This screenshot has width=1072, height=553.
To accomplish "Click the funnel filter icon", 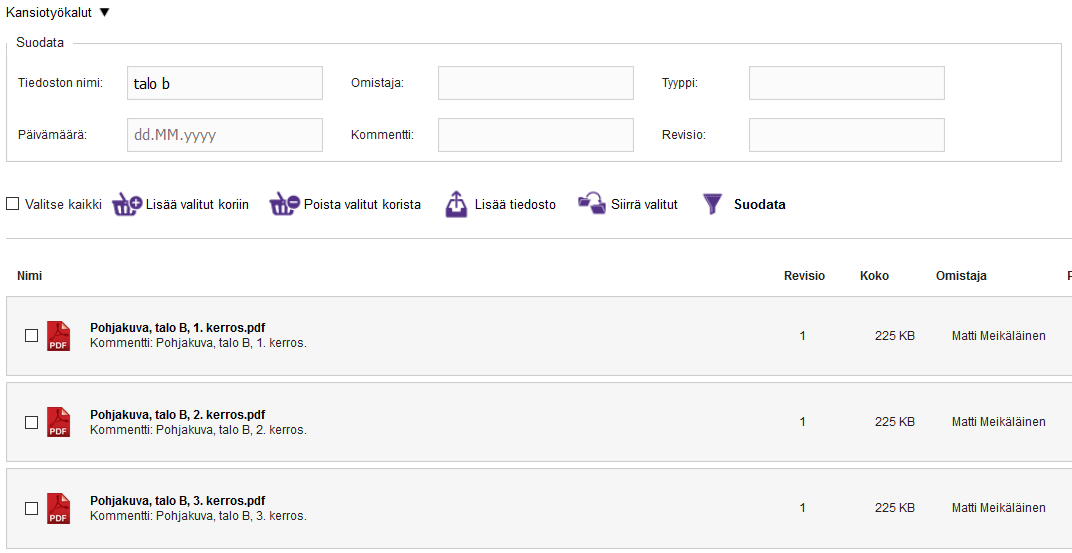I will click(712, 204).
